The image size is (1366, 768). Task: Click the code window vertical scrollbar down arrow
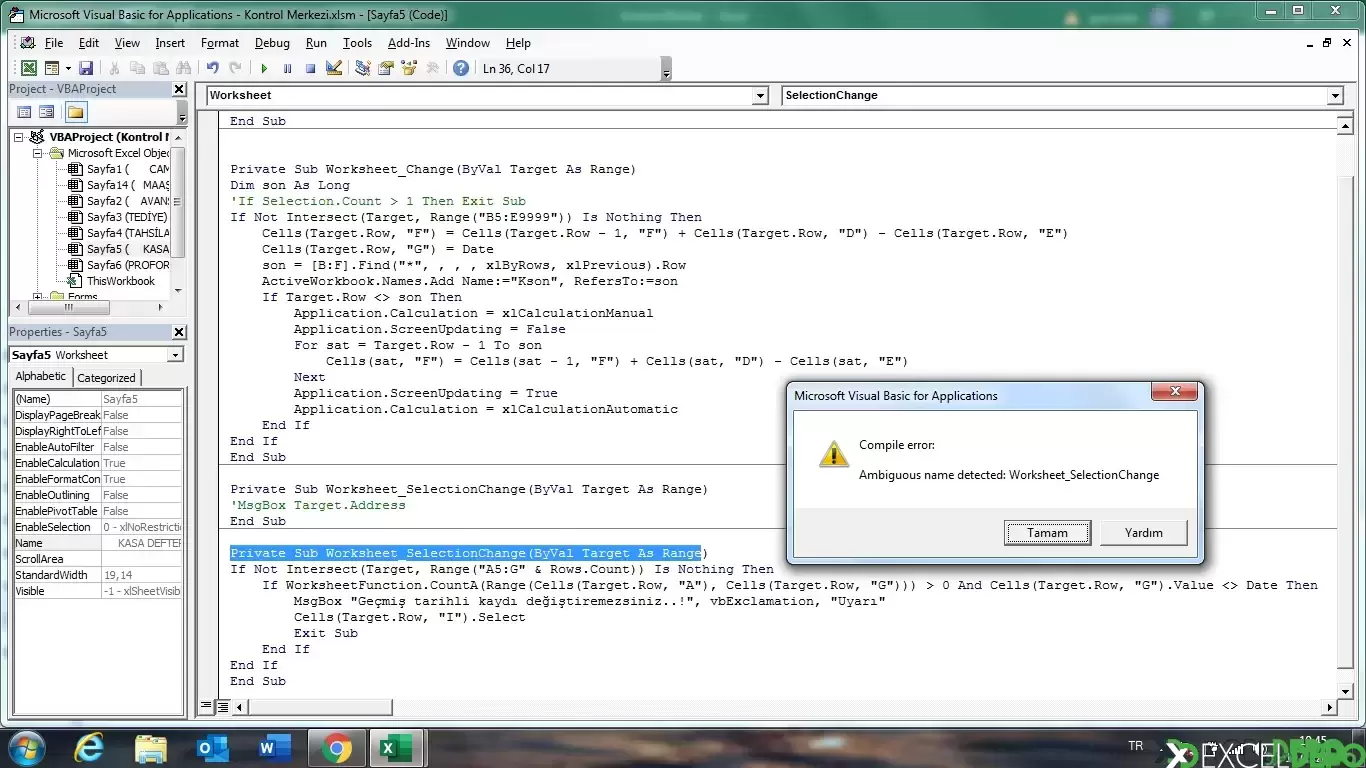[1346, 690]
